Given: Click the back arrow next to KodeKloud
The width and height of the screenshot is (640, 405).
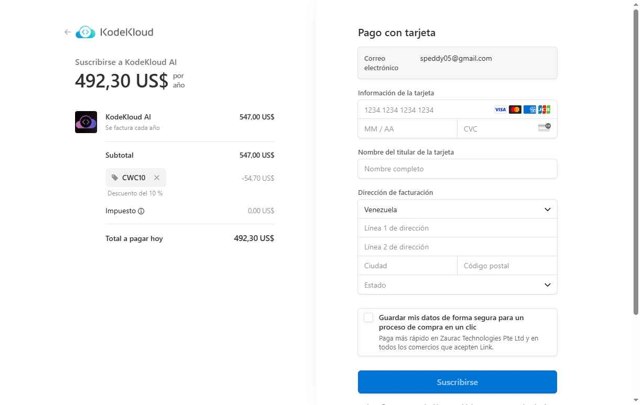Looking at the screenshot, I should pos(67,32).
